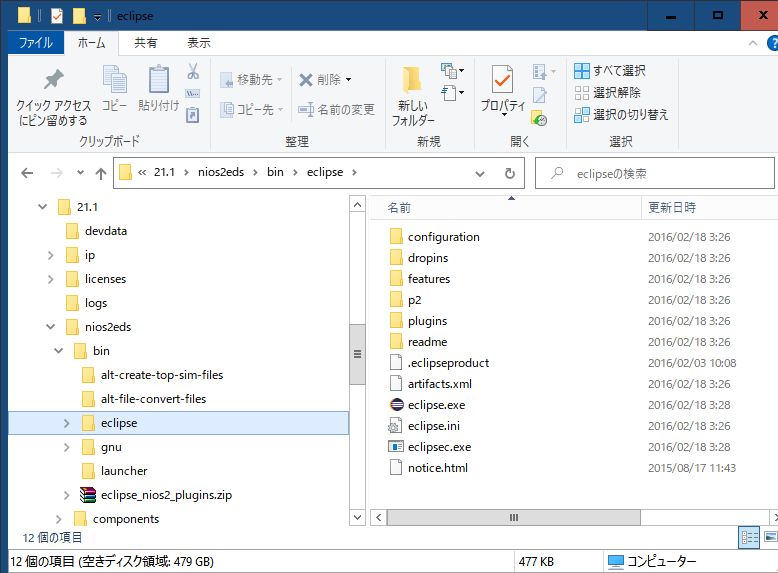Select the artifacts.xml file
The width and height of the screenshot is (778, 573).
coord(431,384)
